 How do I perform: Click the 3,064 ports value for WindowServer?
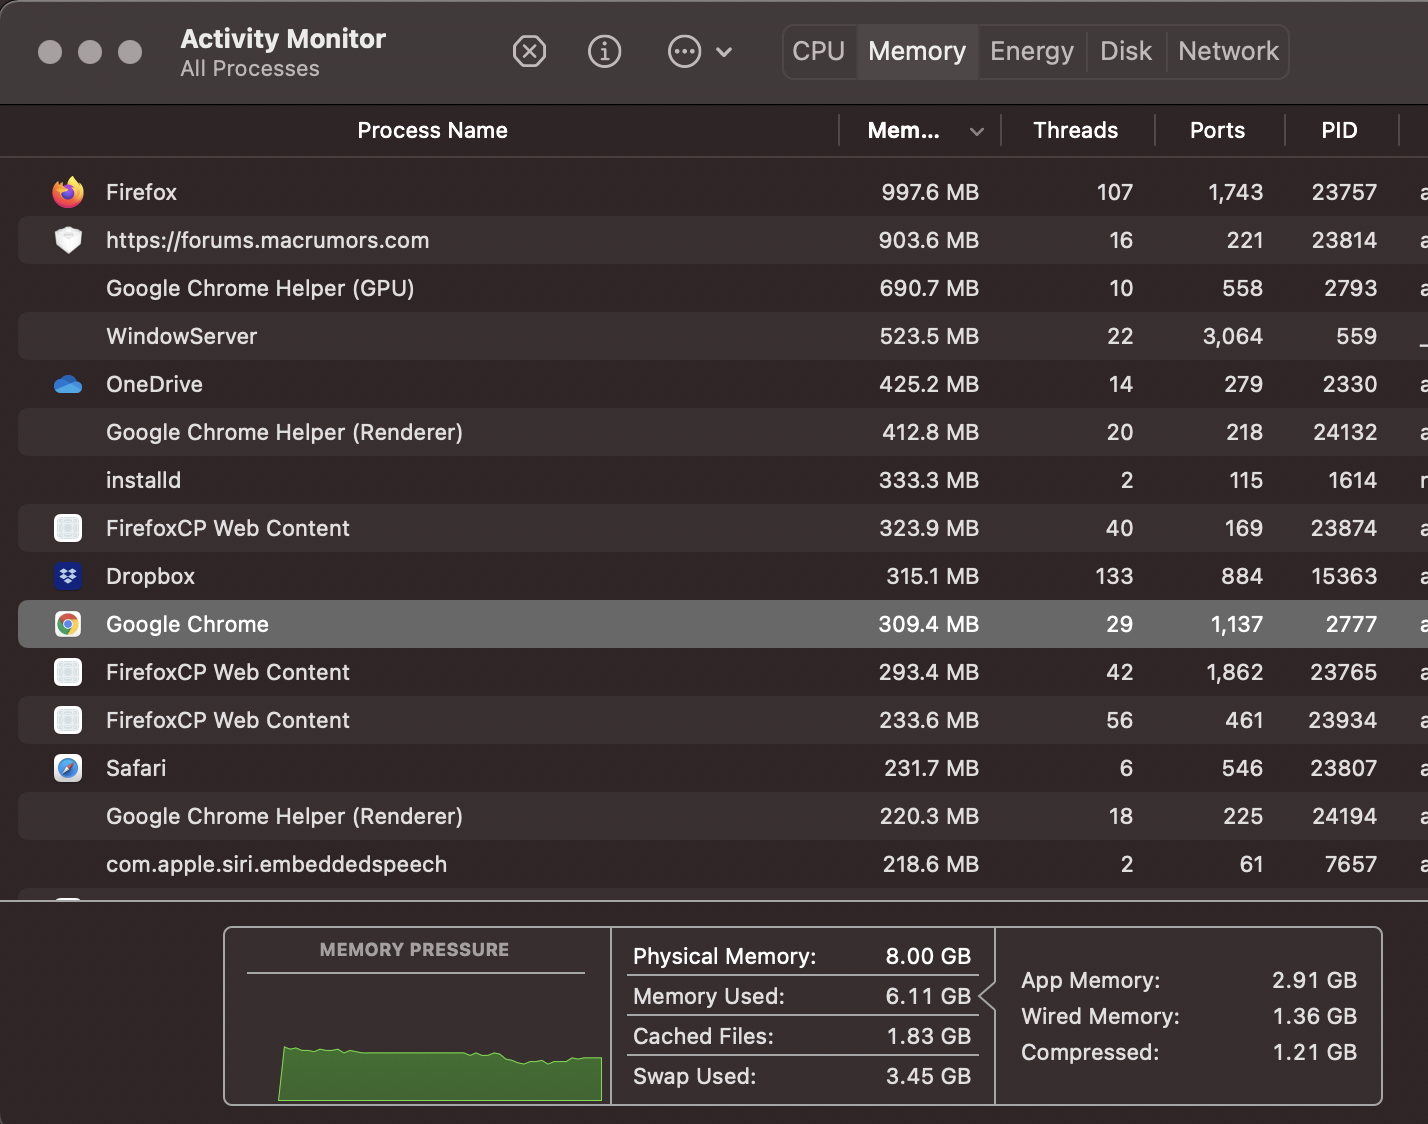coord(1232,336)
